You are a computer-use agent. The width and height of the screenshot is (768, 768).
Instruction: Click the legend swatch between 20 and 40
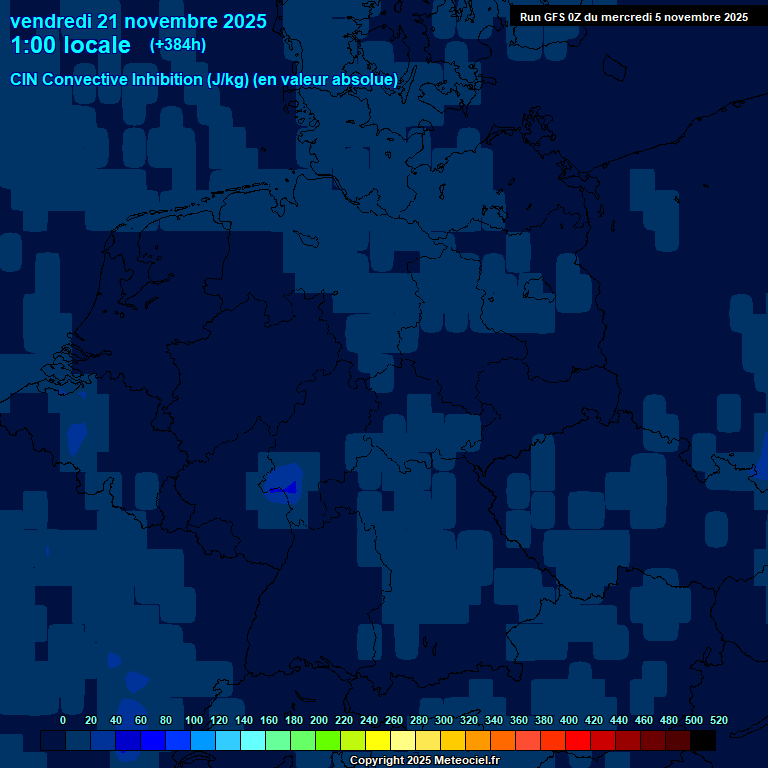(x=103, y=740)
